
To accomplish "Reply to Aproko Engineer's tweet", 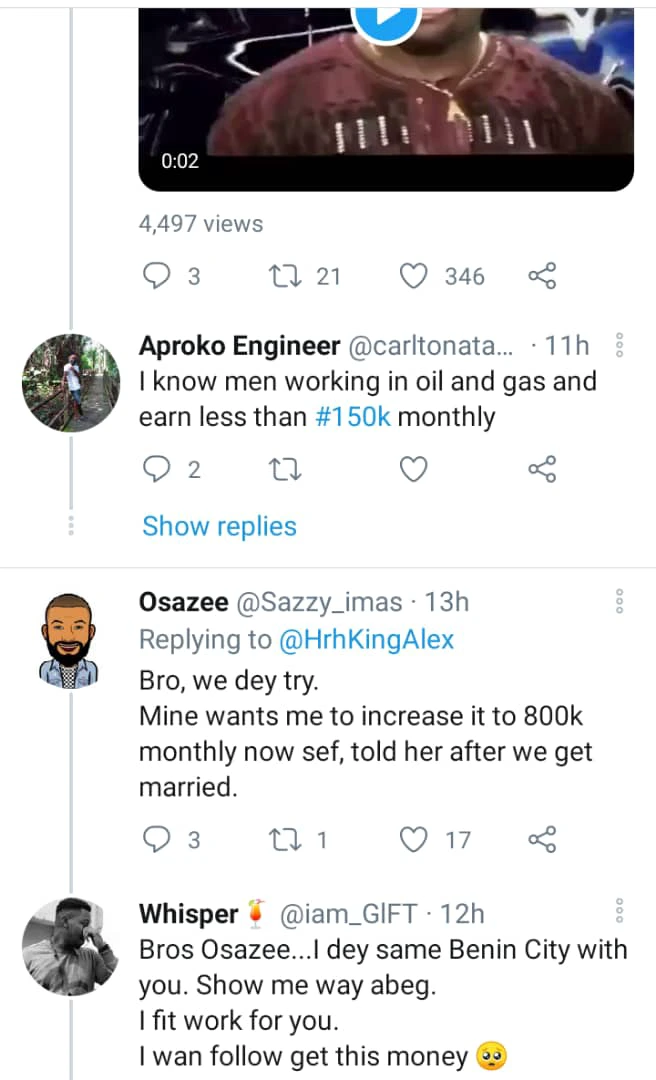I will 158,469.
